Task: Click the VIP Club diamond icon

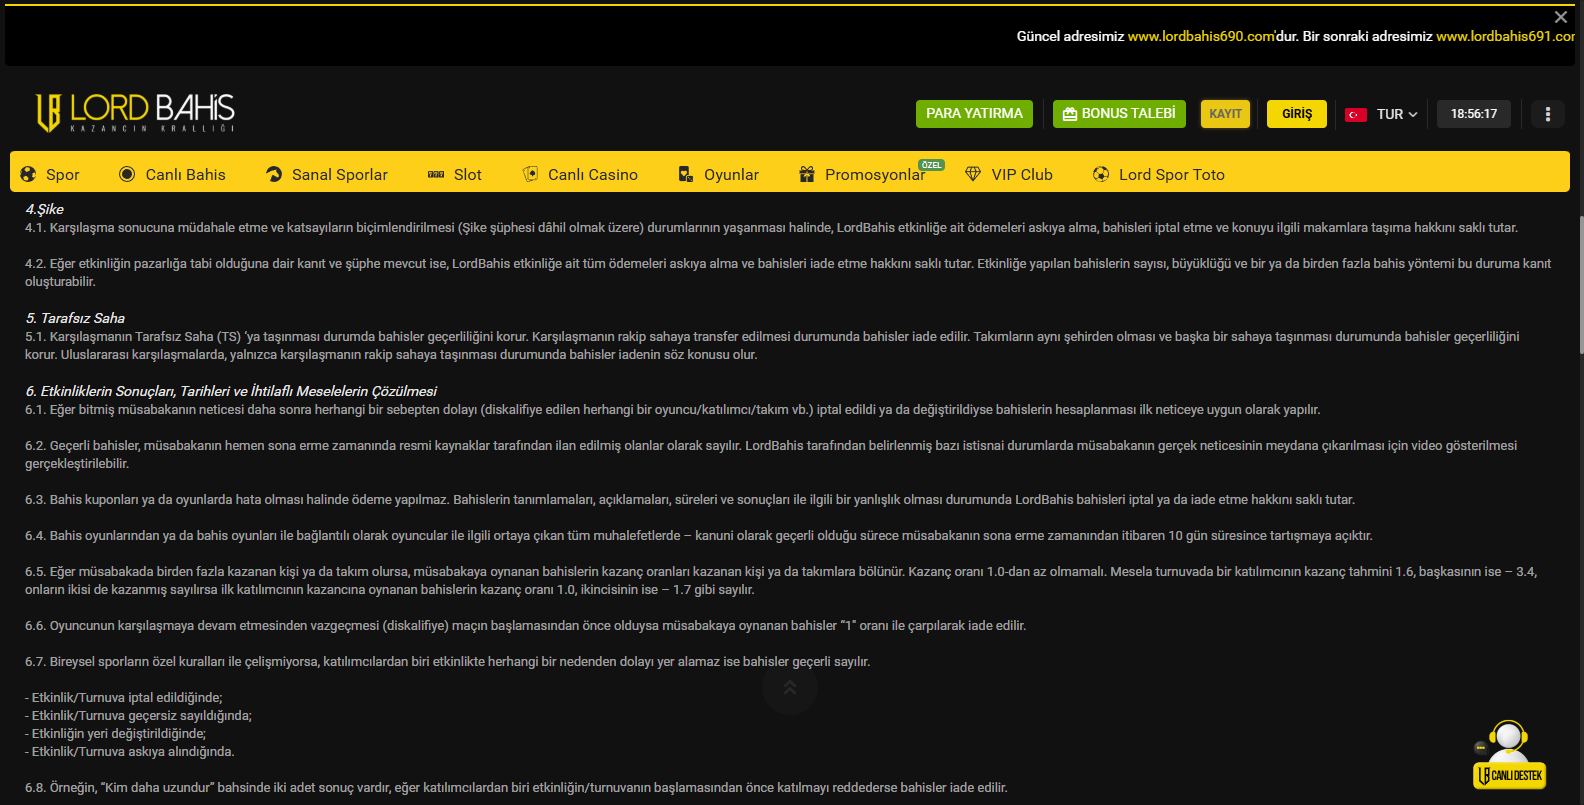Action: [973, 174]
